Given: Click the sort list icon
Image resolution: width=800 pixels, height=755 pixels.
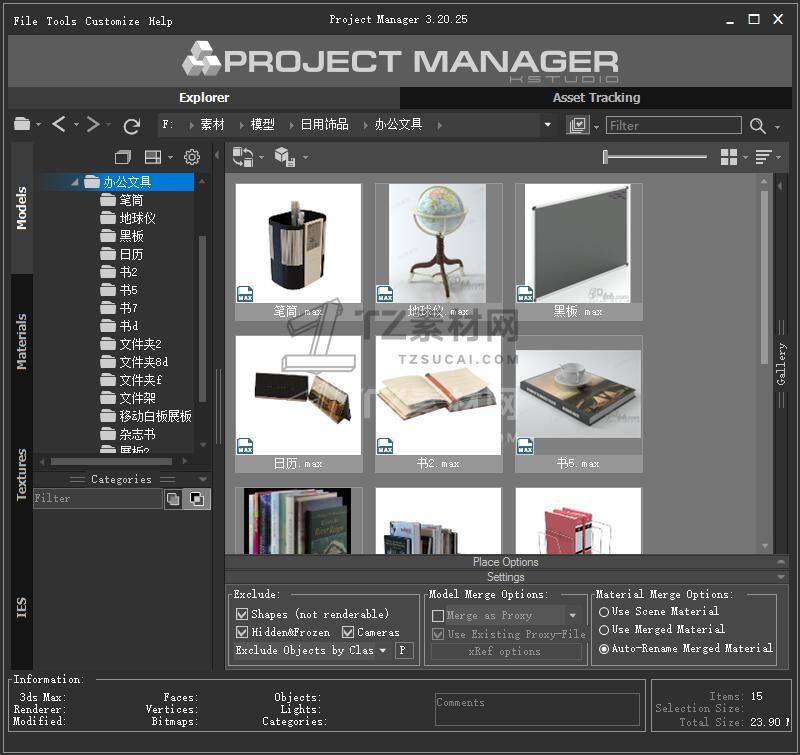Looking at the screenshot, I should (764, 157).
